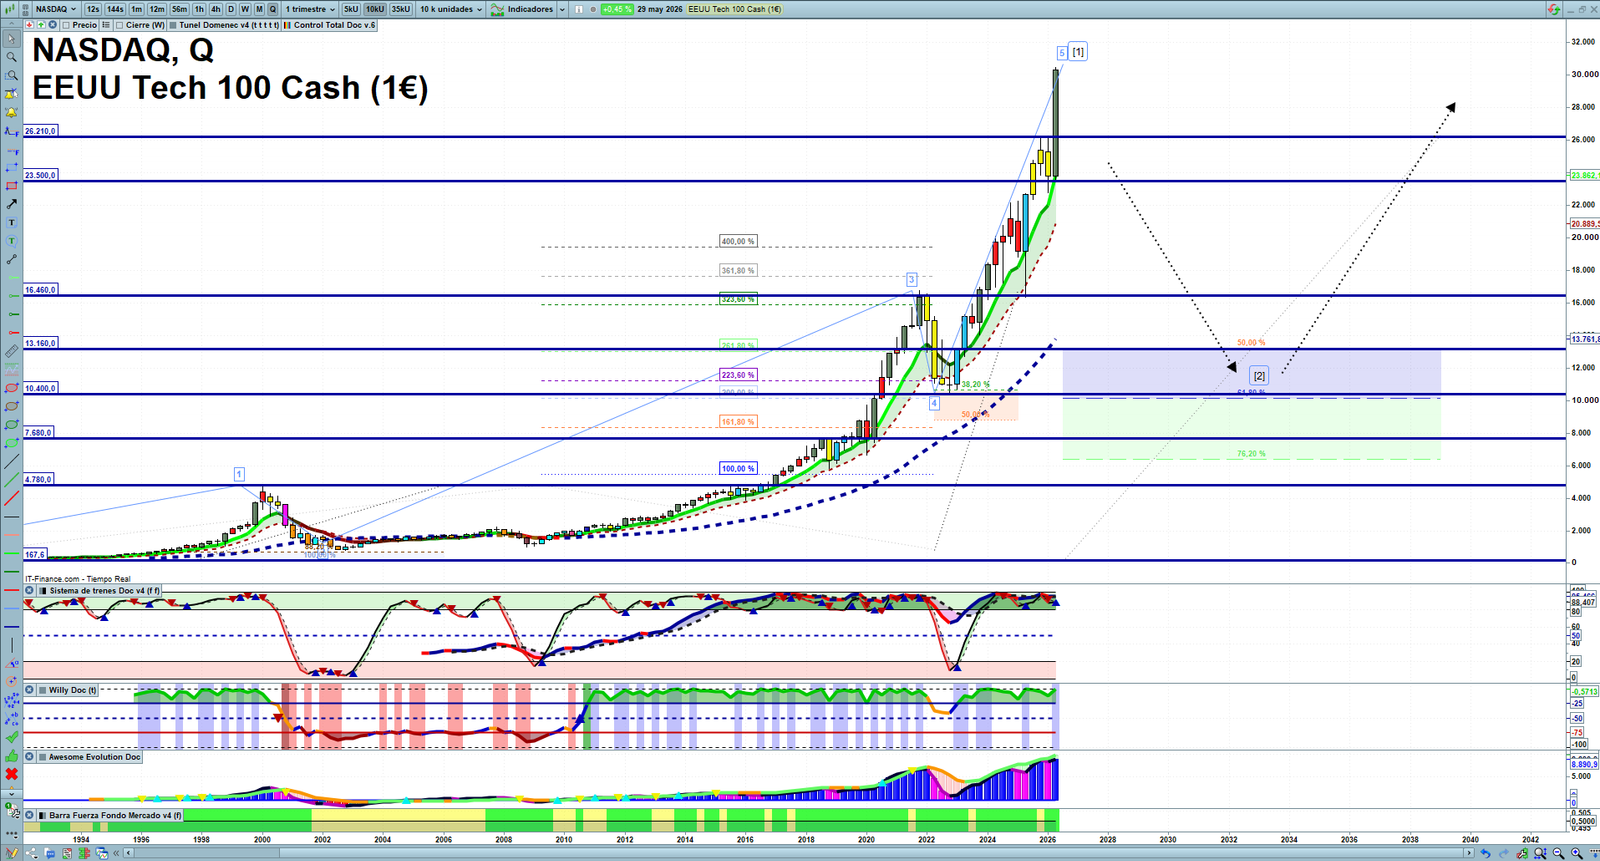
Task: Select the black diagonal line tool
Action: [11, 462]
